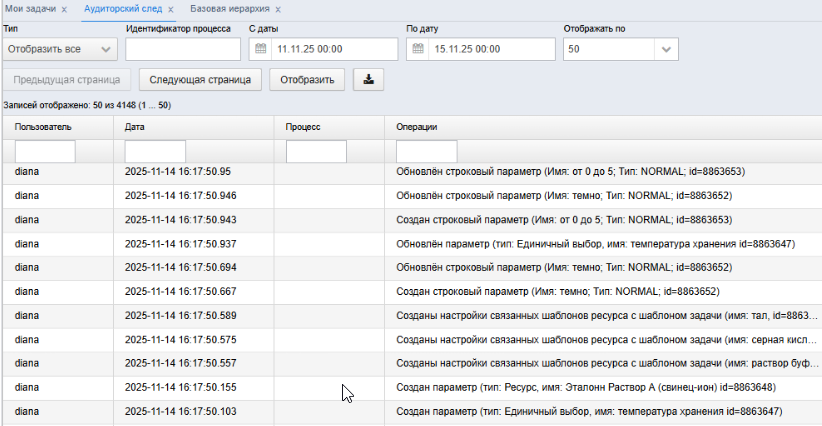Click operation with 'имя: раствор буф'

coord(607,363)
